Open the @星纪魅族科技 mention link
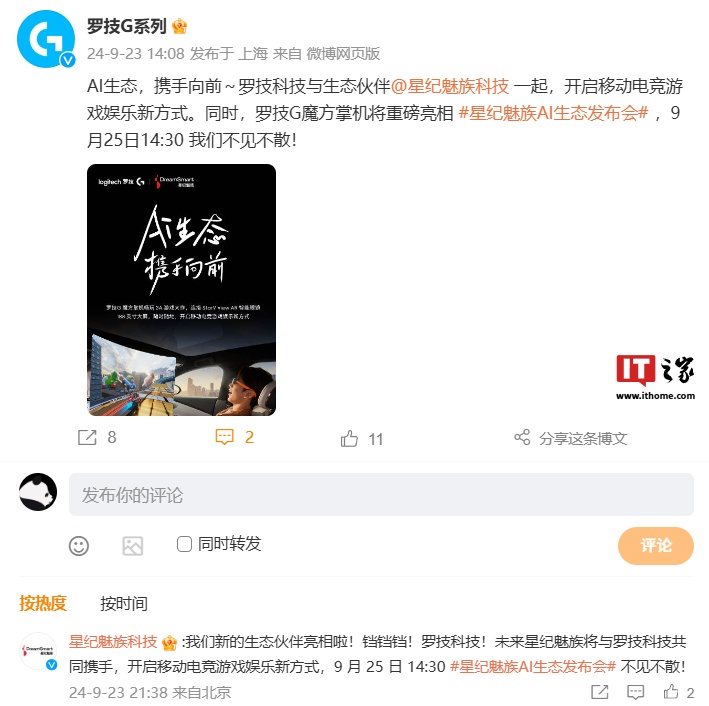709x706 pixels. coord(450,86)
